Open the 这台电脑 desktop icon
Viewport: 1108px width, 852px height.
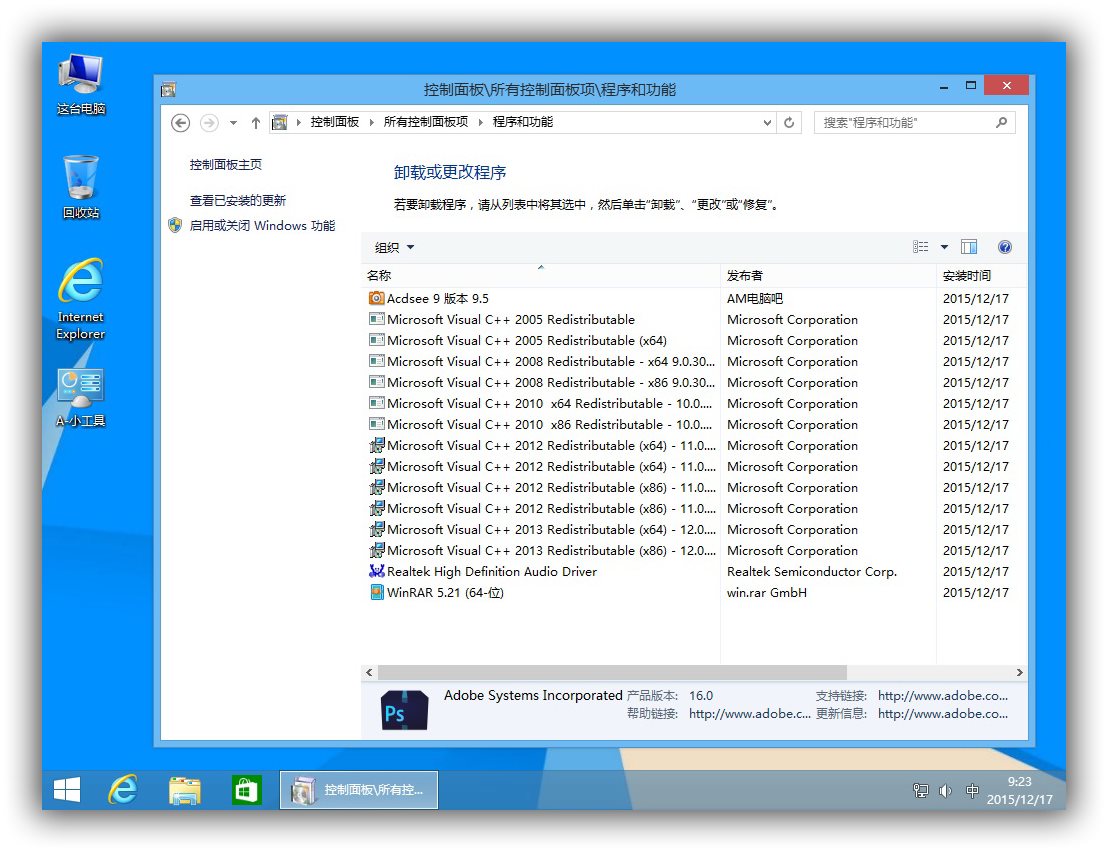pyautogui.click(x=81, y=84)
